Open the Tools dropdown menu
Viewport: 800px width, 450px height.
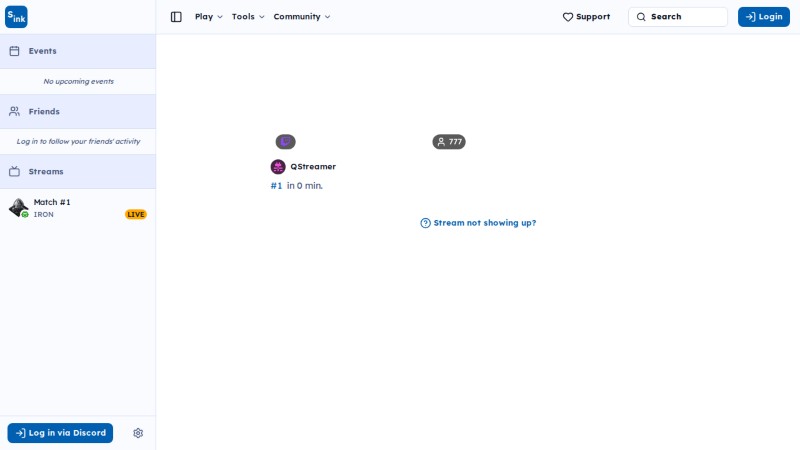[248, 17]
